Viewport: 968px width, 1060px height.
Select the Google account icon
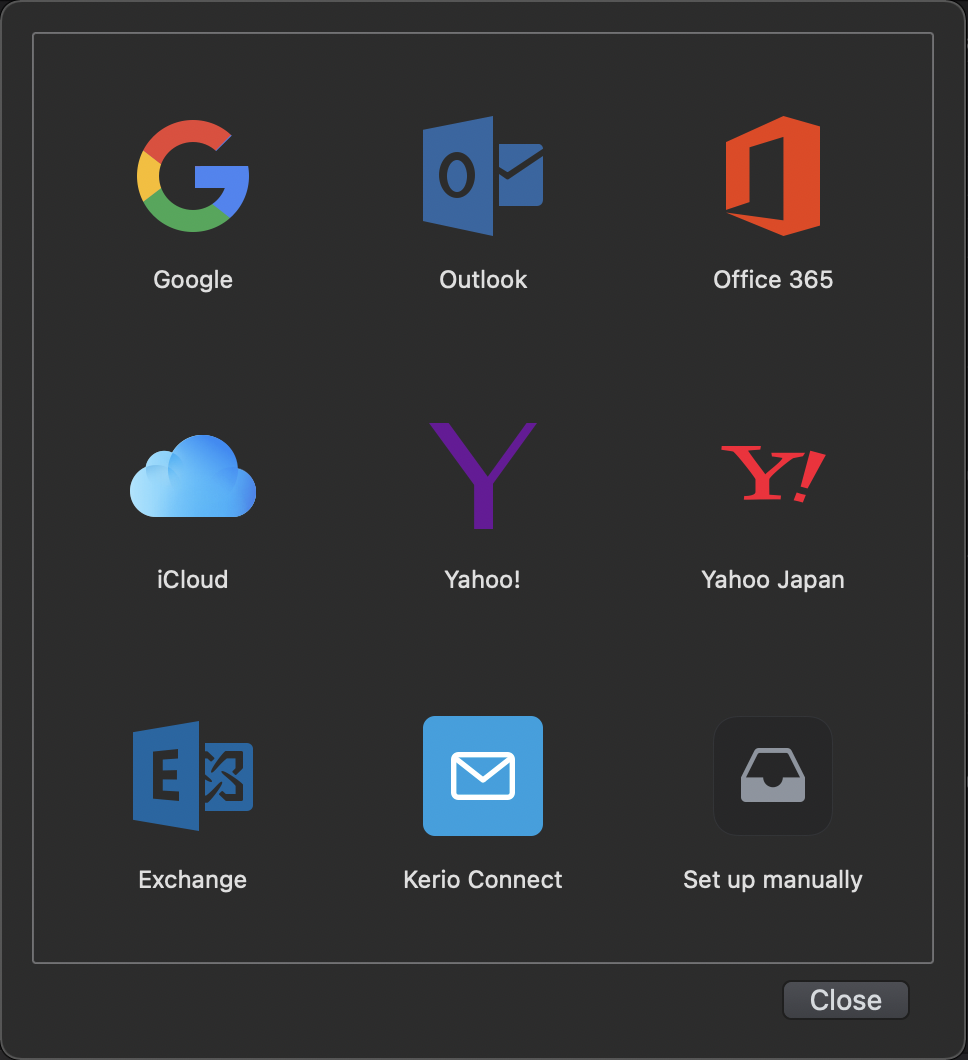[x=193, y=176]
